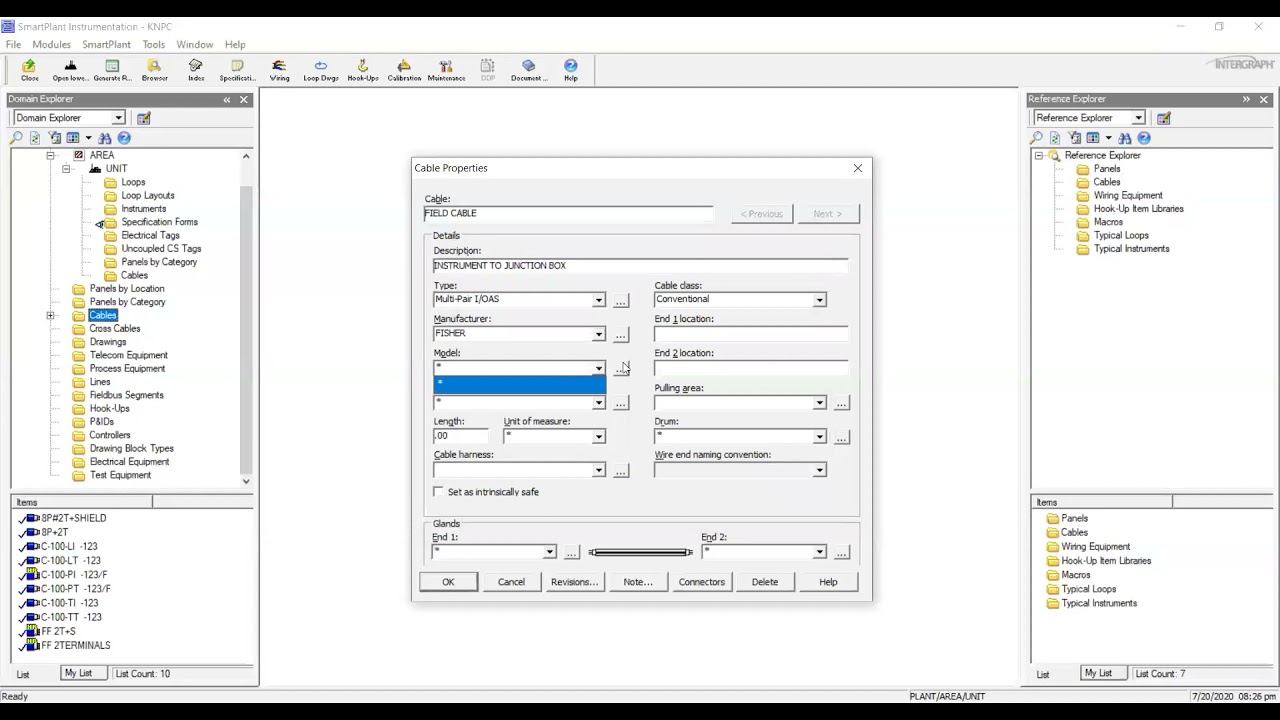Click the Note... button

point(638,582)
